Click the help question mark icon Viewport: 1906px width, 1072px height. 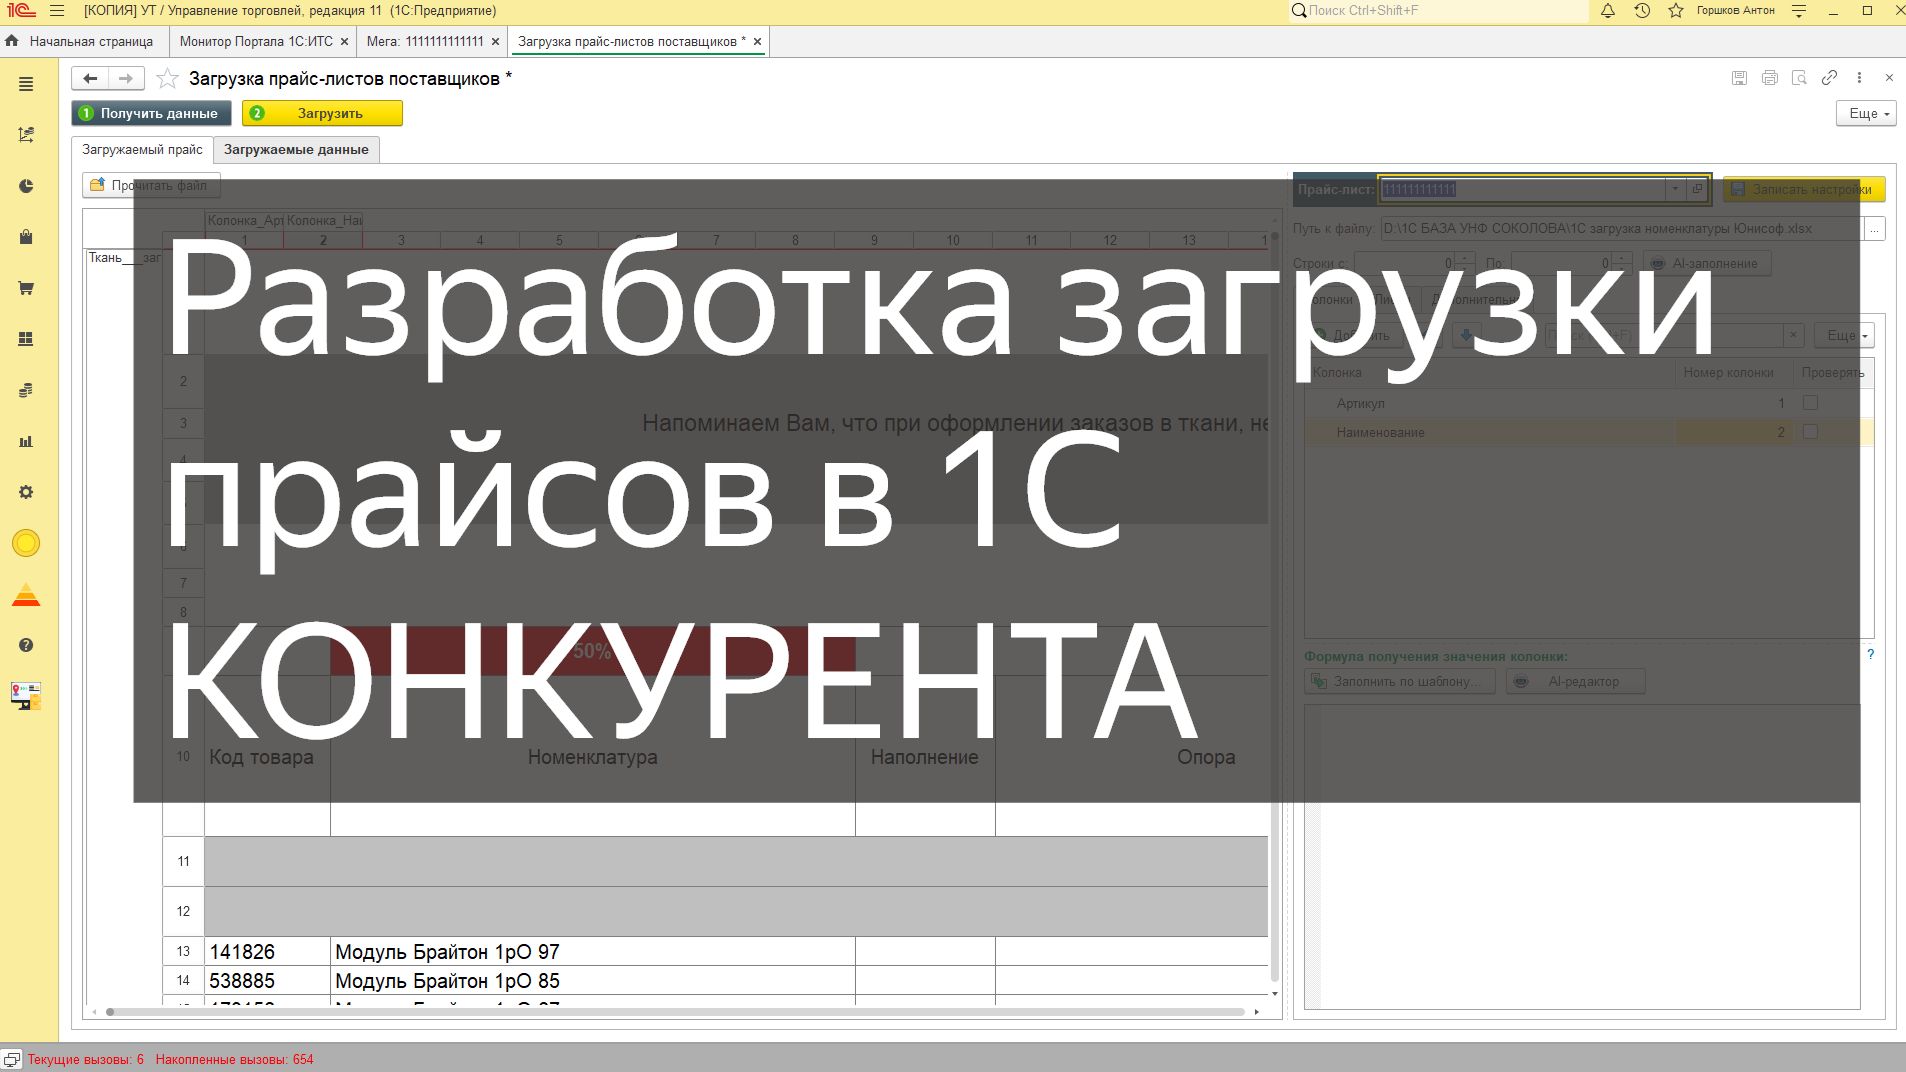pyautogui.click(x=26, y=644)
